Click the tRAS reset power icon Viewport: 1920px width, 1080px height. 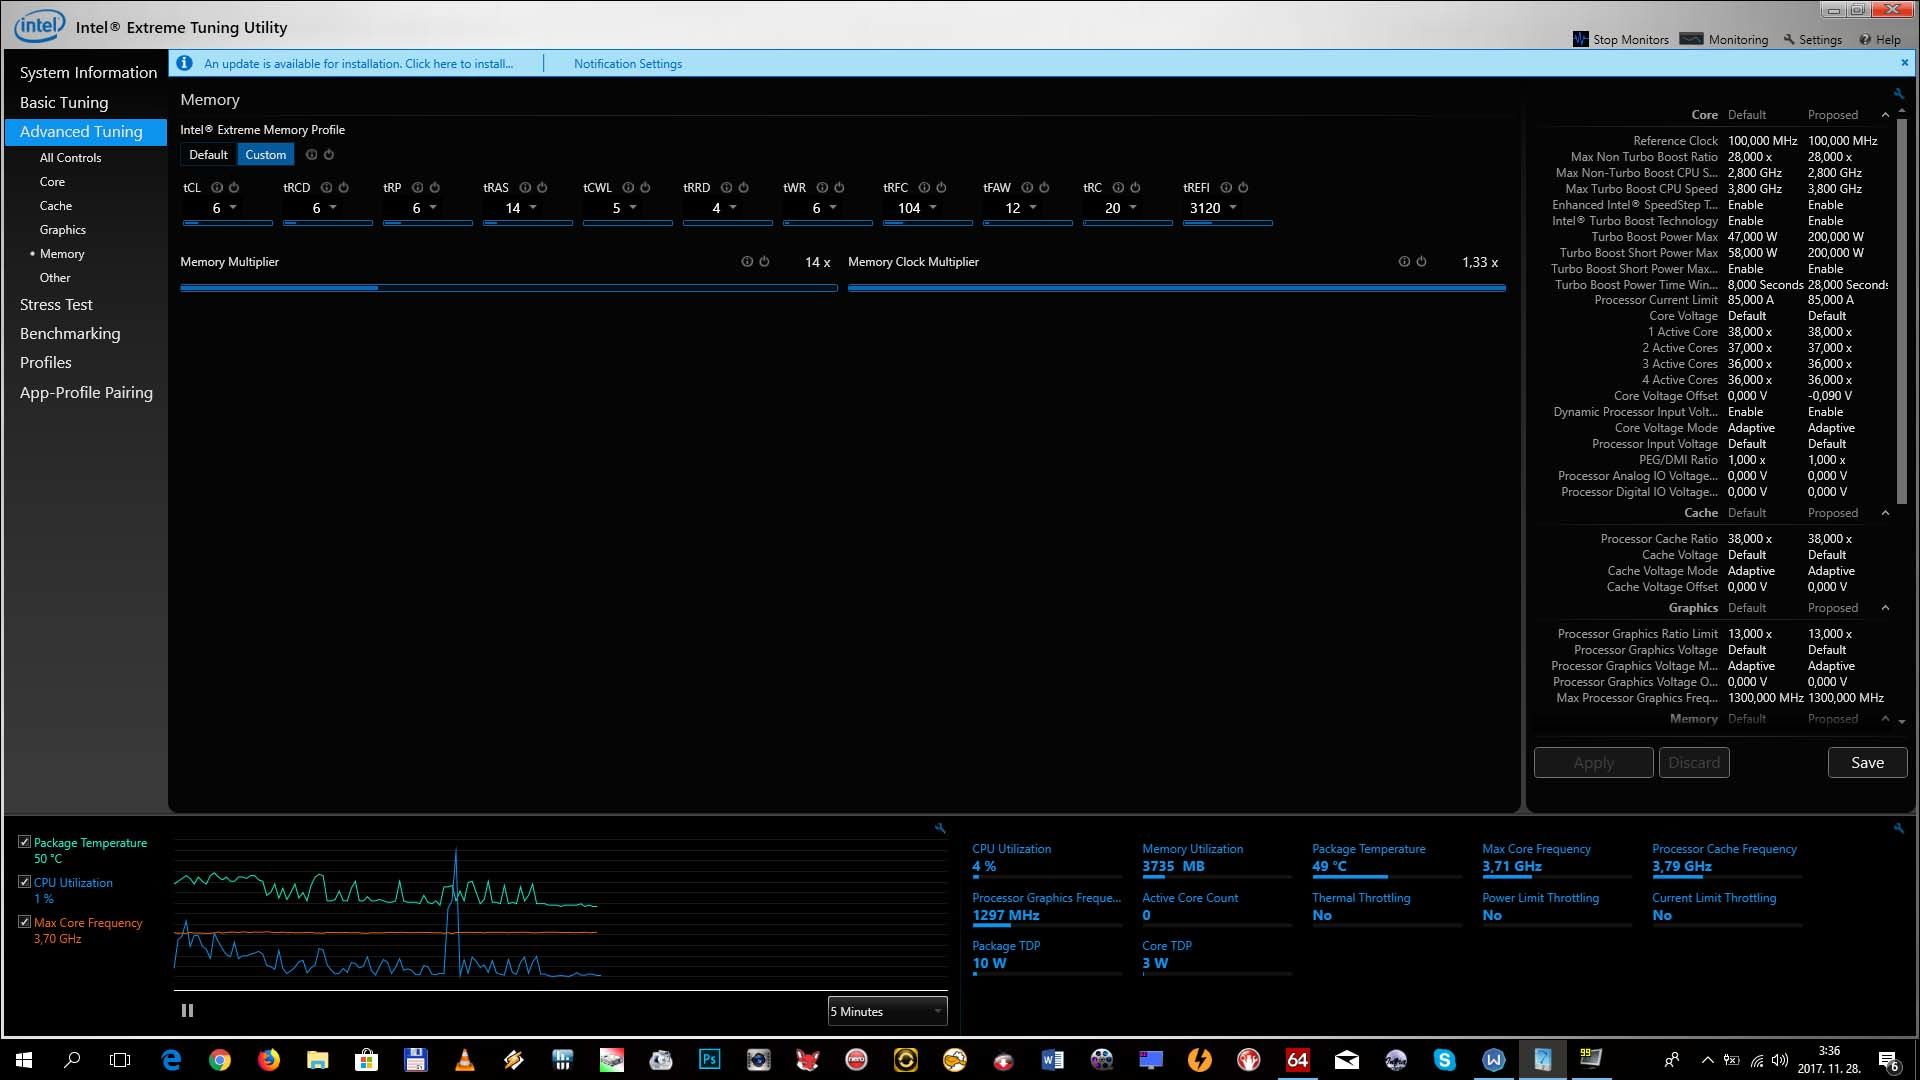click(542, 188)
